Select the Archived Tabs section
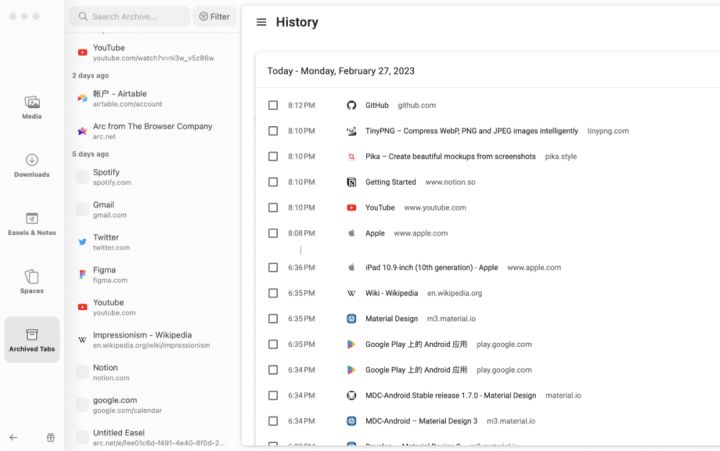This screenshot has width=720, height=451. [x=32, y=340]
